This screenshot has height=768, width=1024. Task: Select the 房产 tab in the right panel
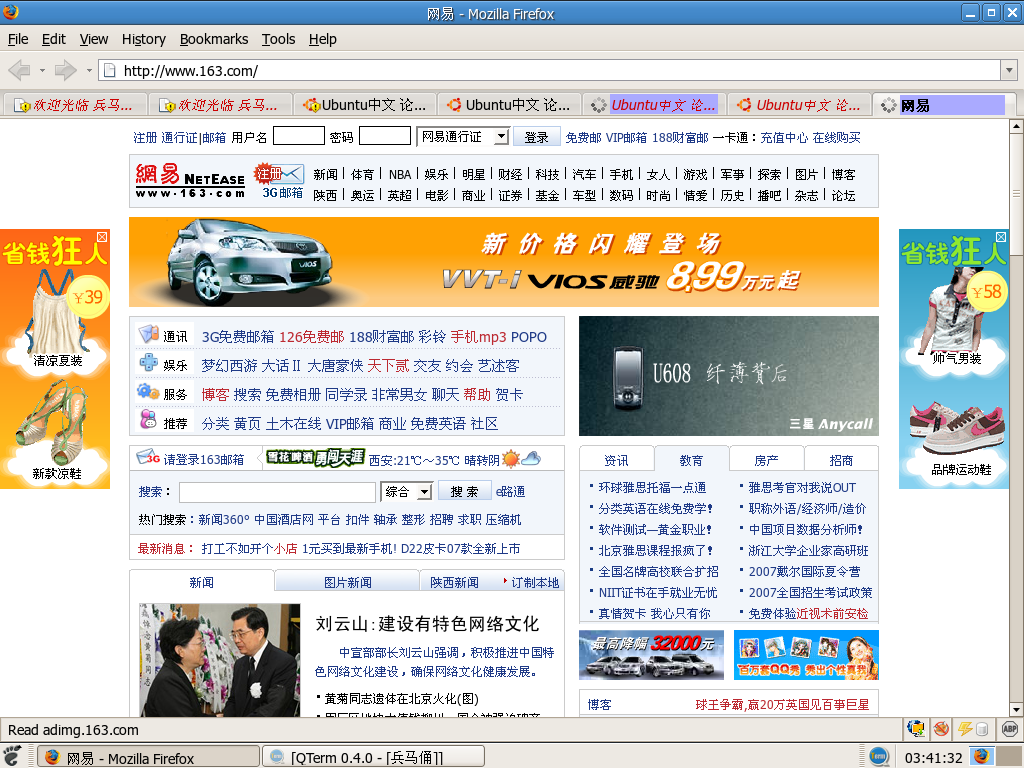[x=766, y=460]
